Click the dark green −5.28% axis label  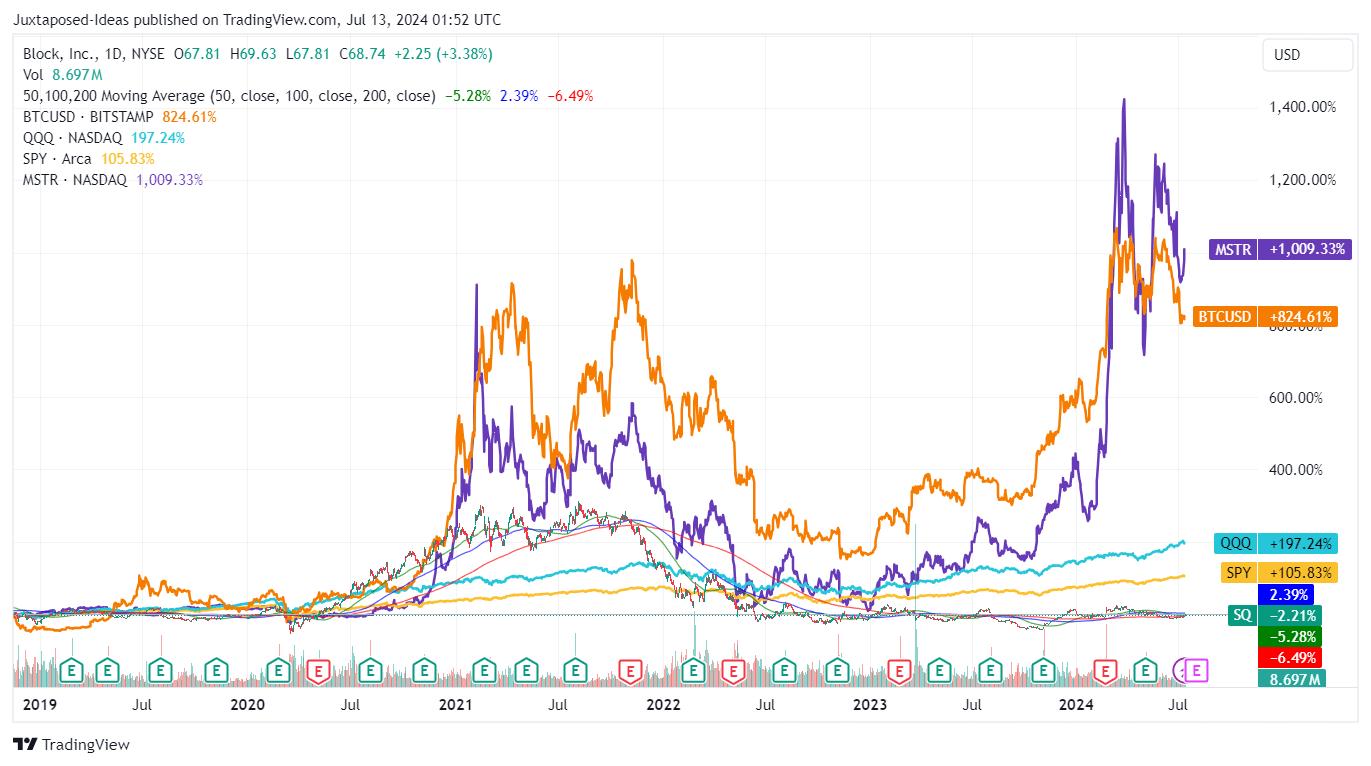(1290, 636)
